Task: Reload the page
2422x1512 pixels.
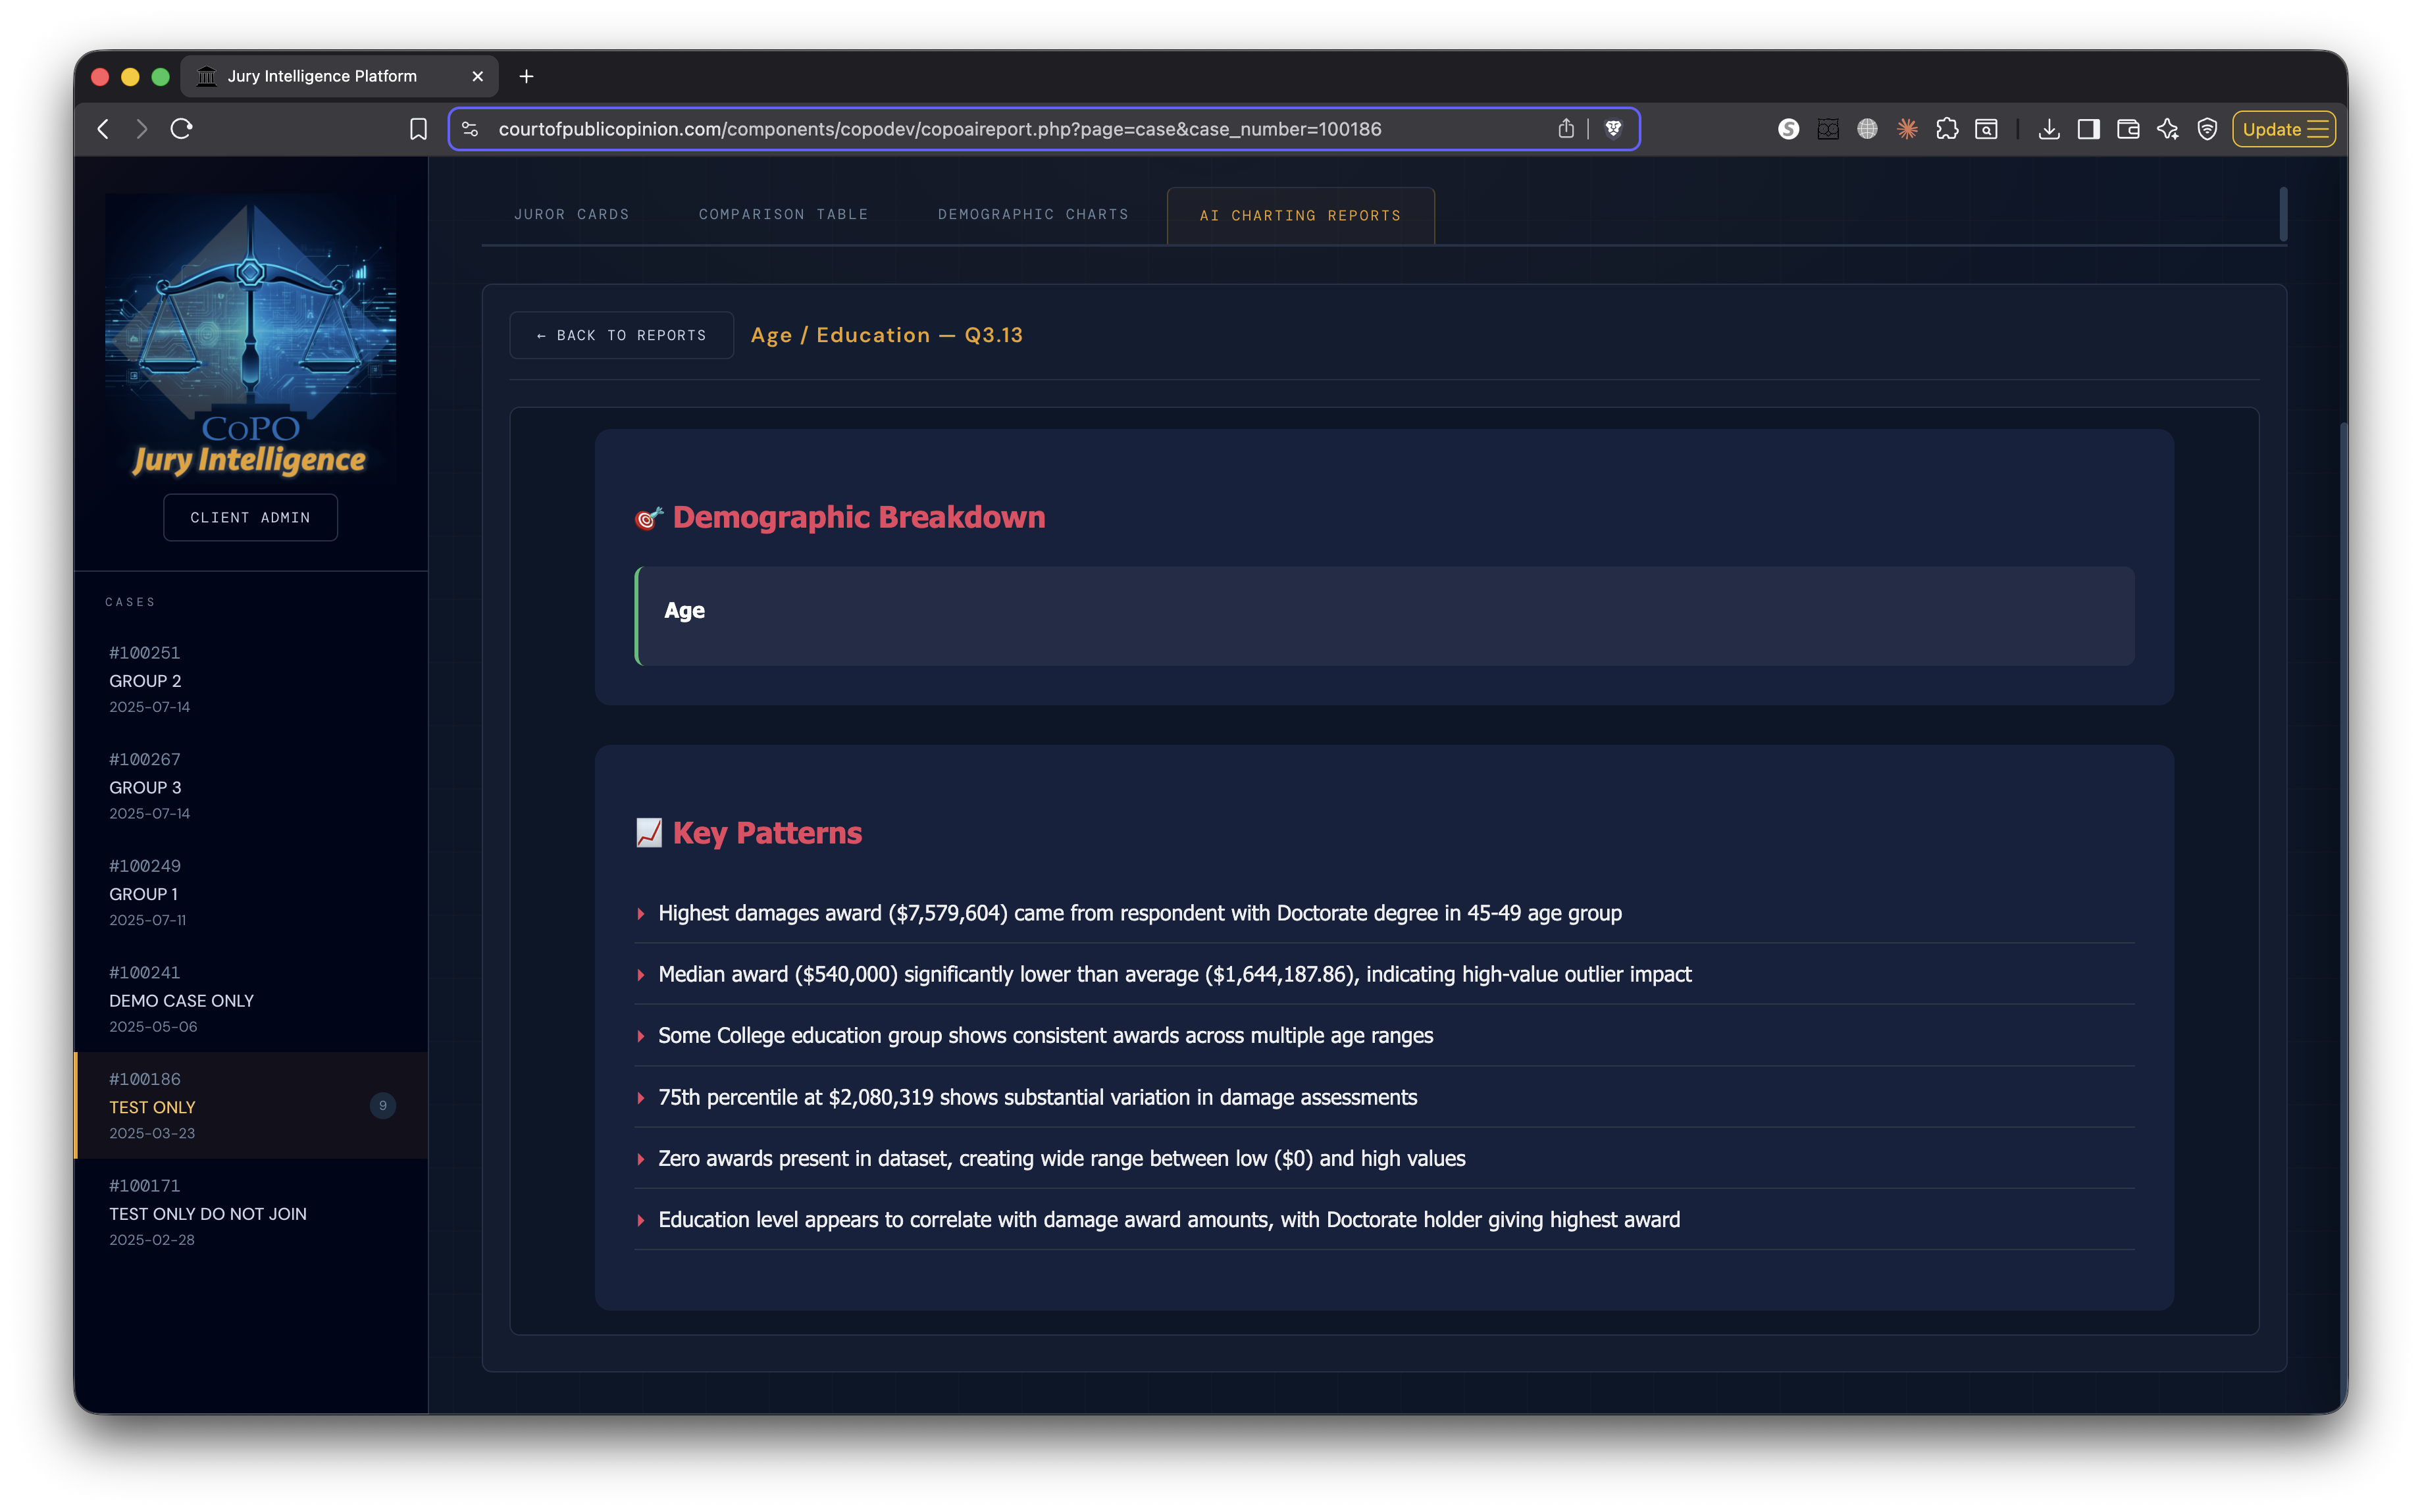Action: (x=181, y=129)
